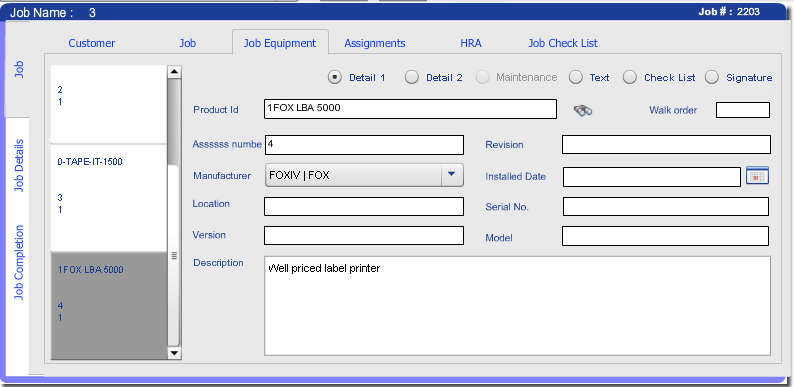Open the HRA tab
Viewport: 794px width, 387px height.
(471, 43)
